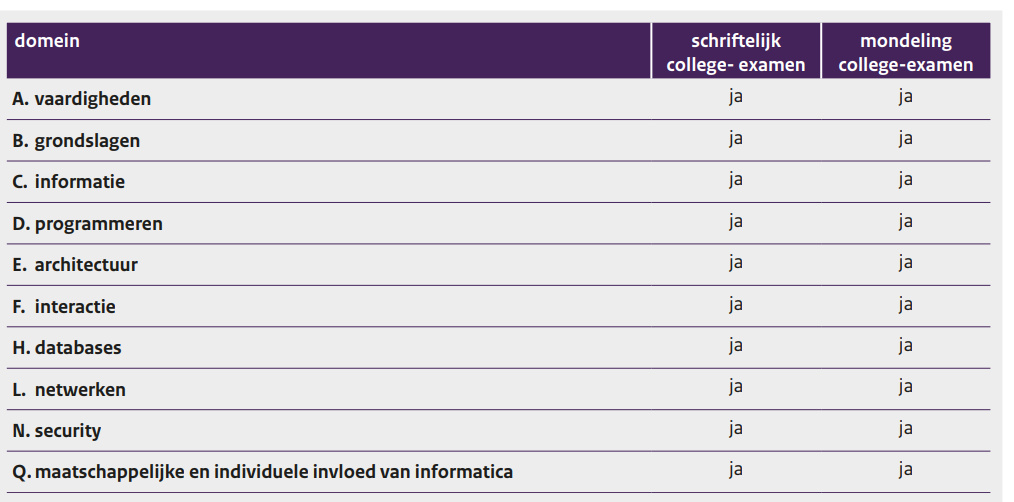Screen dimensions: 1014x502
Task: Click the 'C. informatie' domain text
Action: [x=69, y=182]
